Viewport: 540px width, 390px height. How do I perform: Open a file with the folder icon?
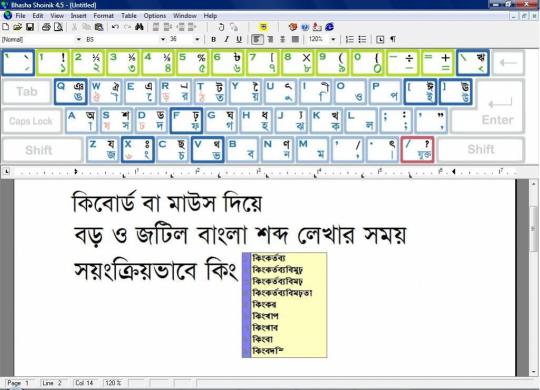18,27
